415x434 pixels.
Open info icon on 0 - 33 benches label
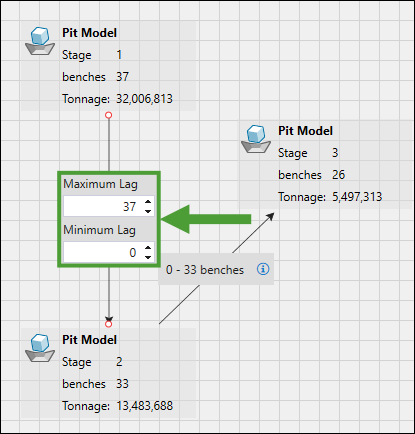click(x=263, y=269)
